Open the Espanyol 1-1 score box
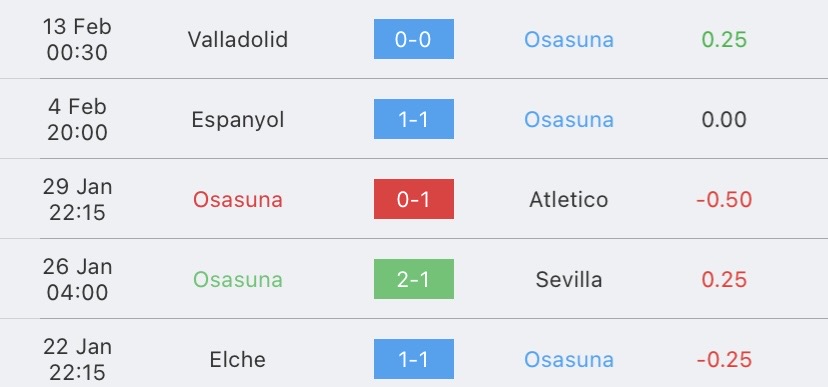The width and height of the screenshot is (828, 387). pos(413,119)
